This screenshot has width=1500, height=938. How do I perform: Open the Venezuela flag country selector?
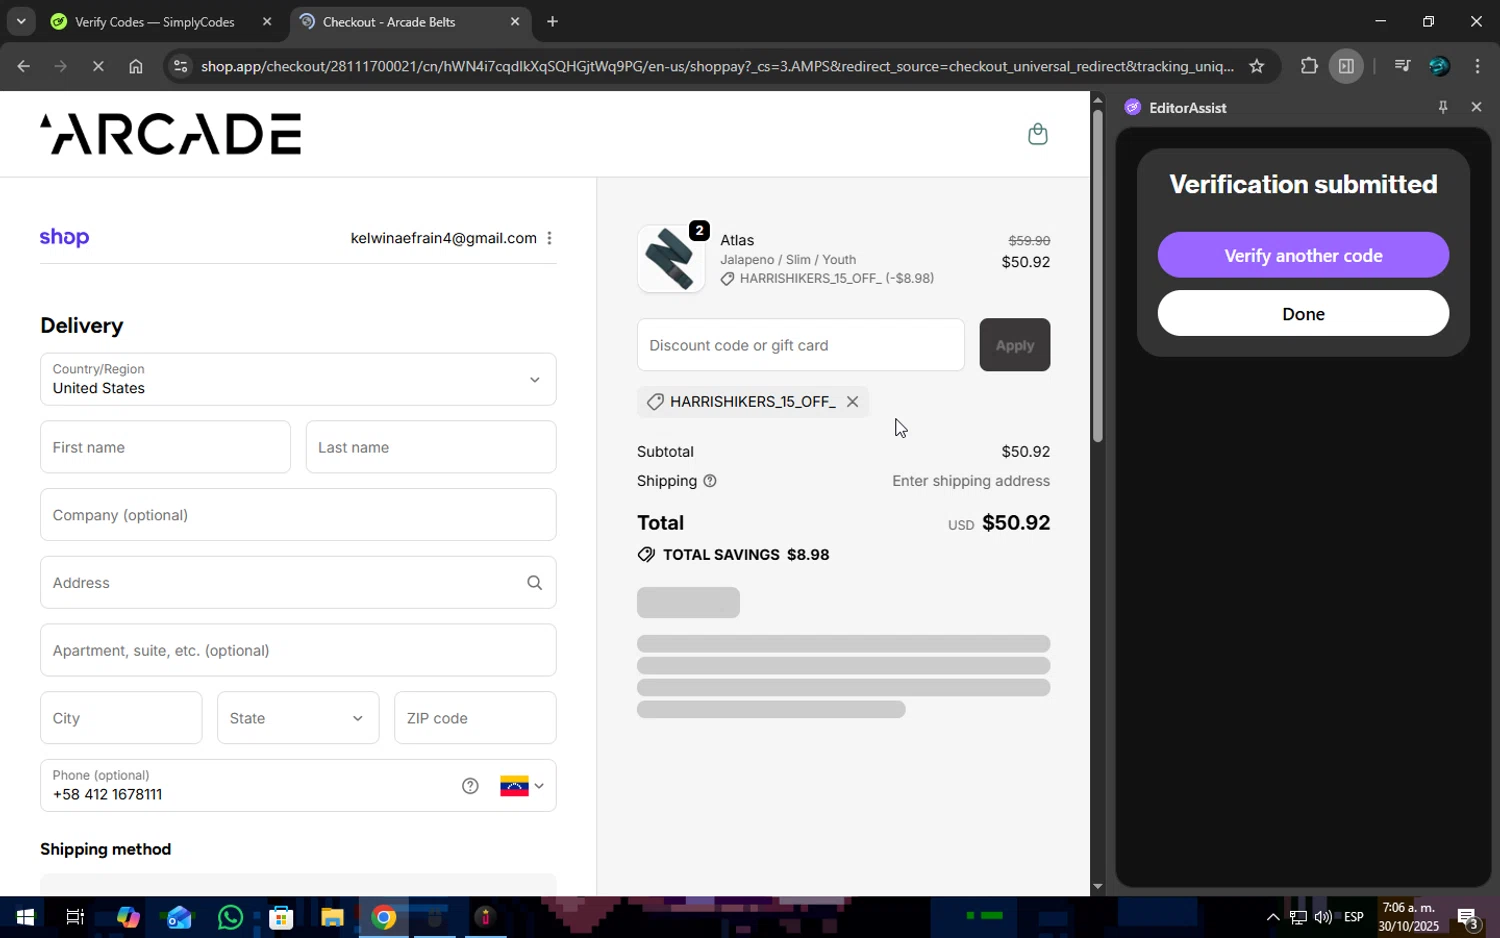[x=522, y=786]
